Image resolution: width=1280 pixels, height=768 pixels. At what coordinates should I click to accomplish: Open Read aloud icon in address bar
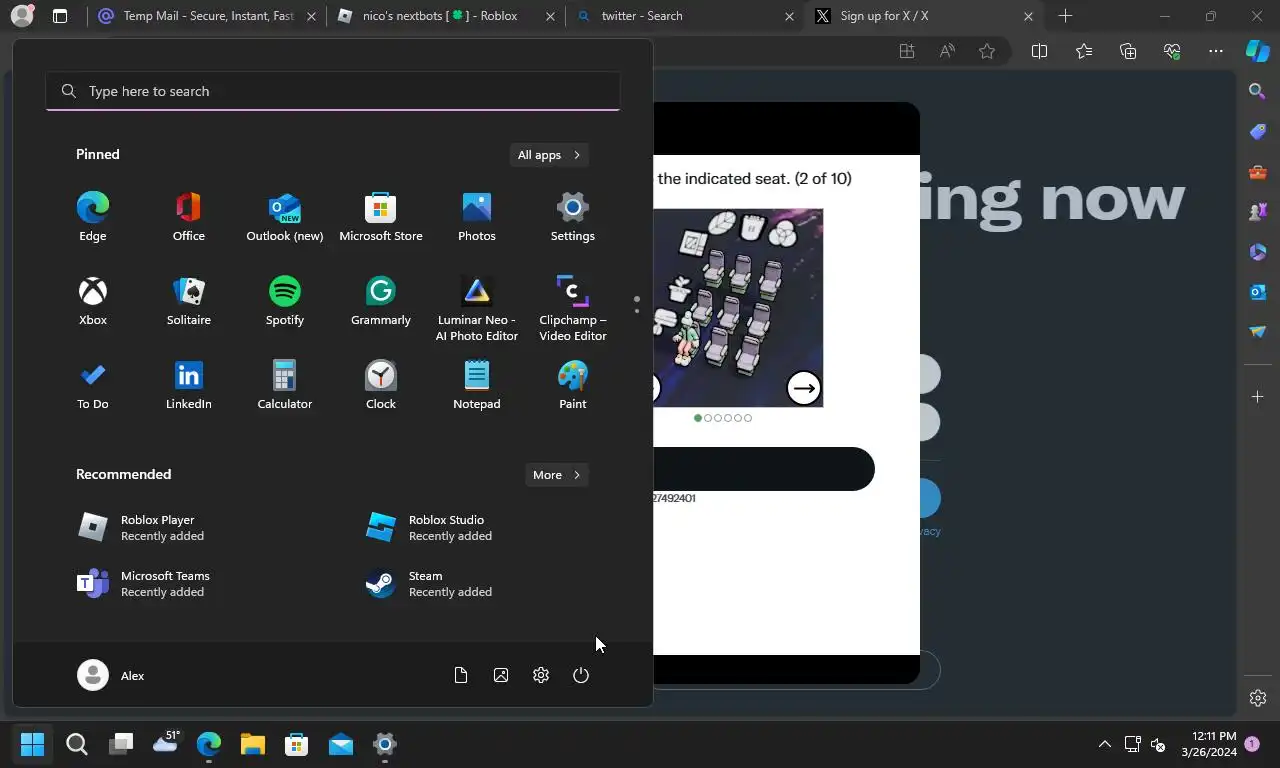(947, 51)
